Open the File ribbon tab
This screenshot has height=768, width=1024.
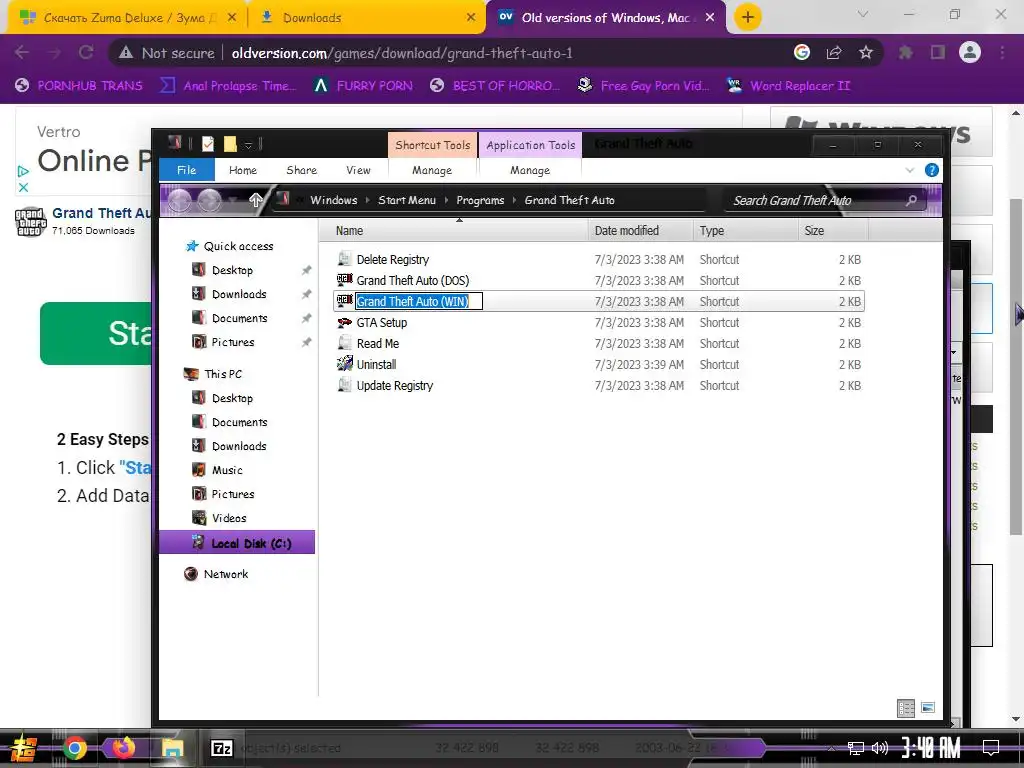[x=187, y=170]
